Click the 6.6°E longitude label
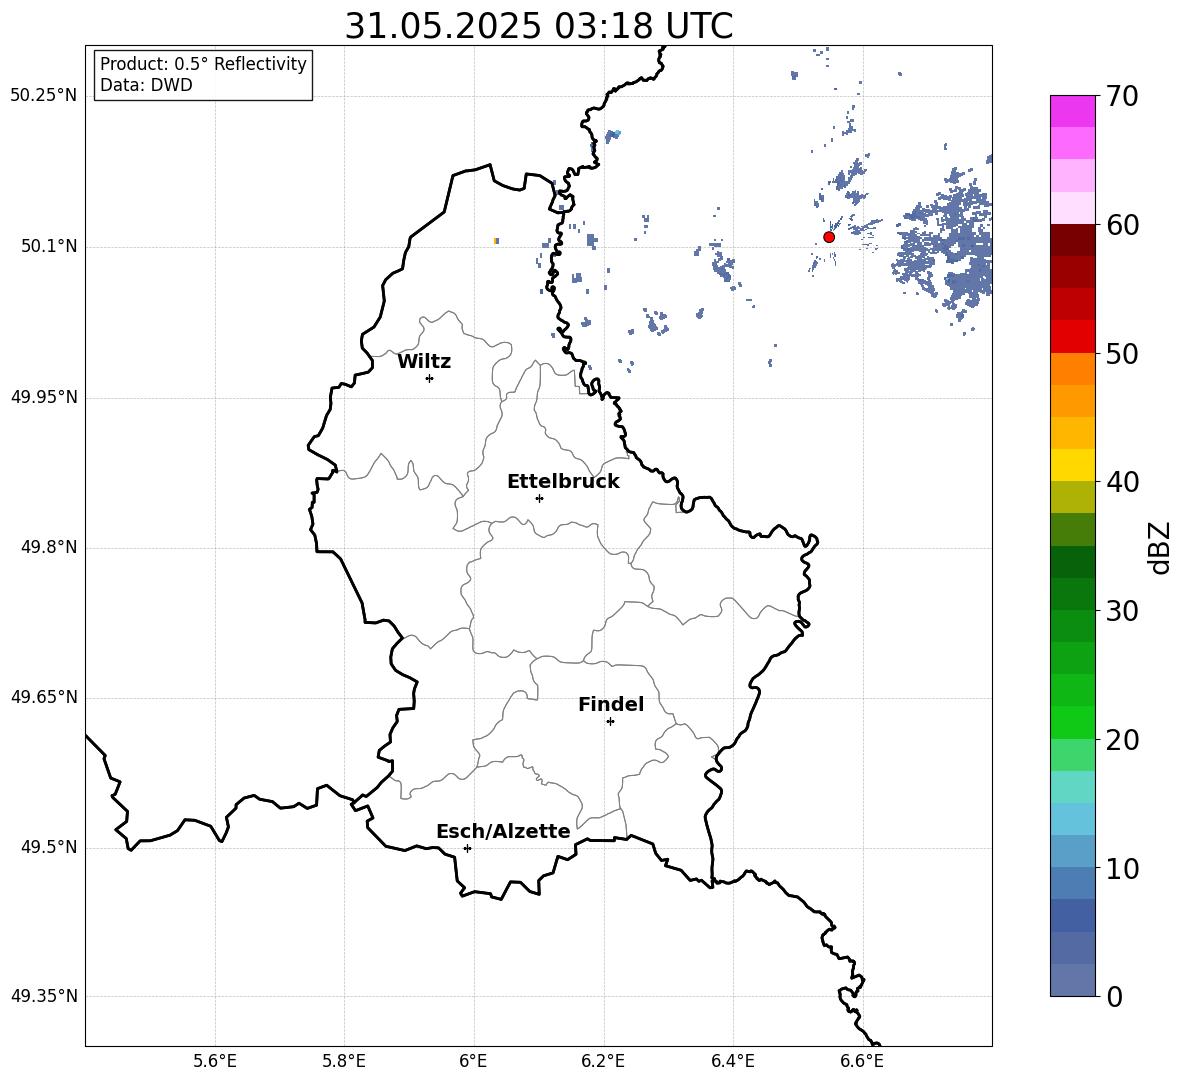This screenshot has width=1184, height=1081. tap(862, 1061)
